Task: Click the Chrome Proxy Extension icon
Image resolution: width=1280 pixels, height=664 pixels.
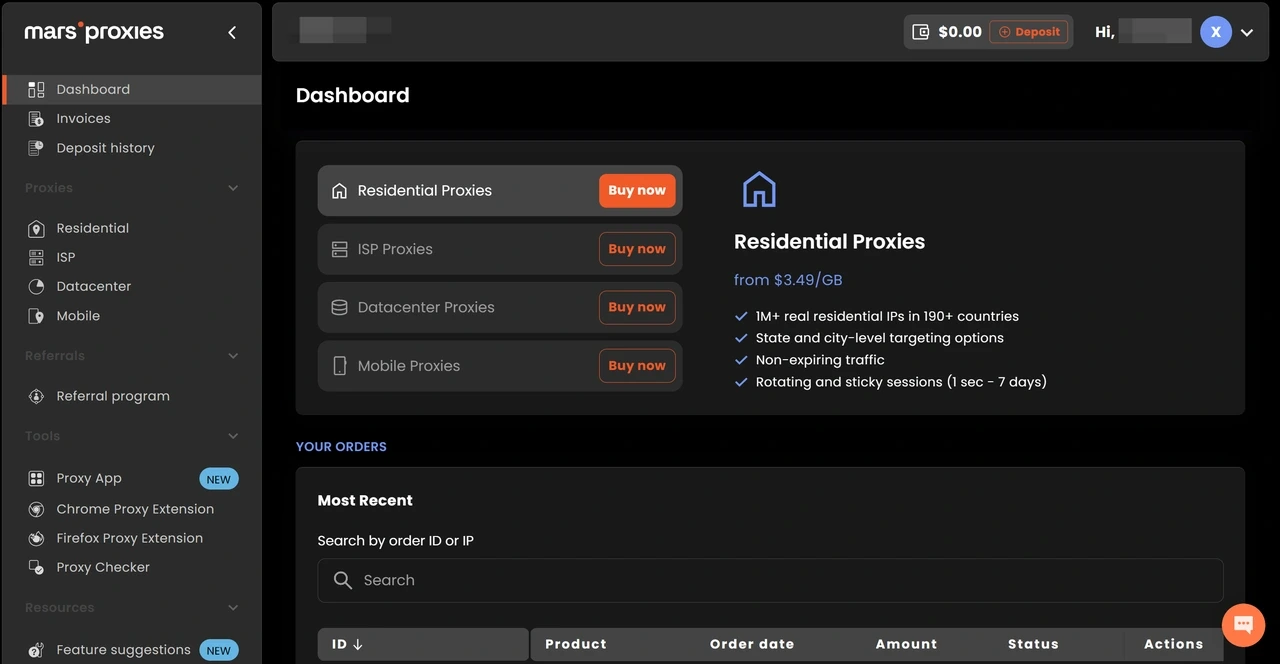Action: (36, 509)
